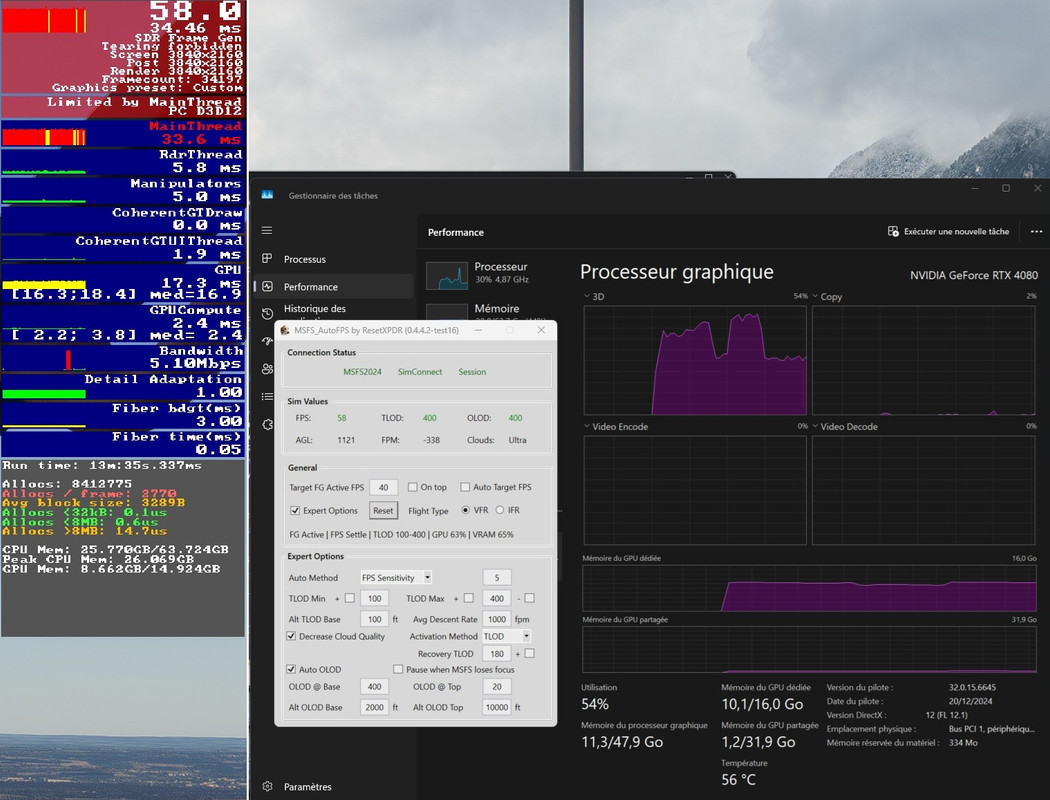The height and width of the screenshot is (800, 1050).
Task: Open the Task Manager hamburger navigation menu
Action: 267,230
